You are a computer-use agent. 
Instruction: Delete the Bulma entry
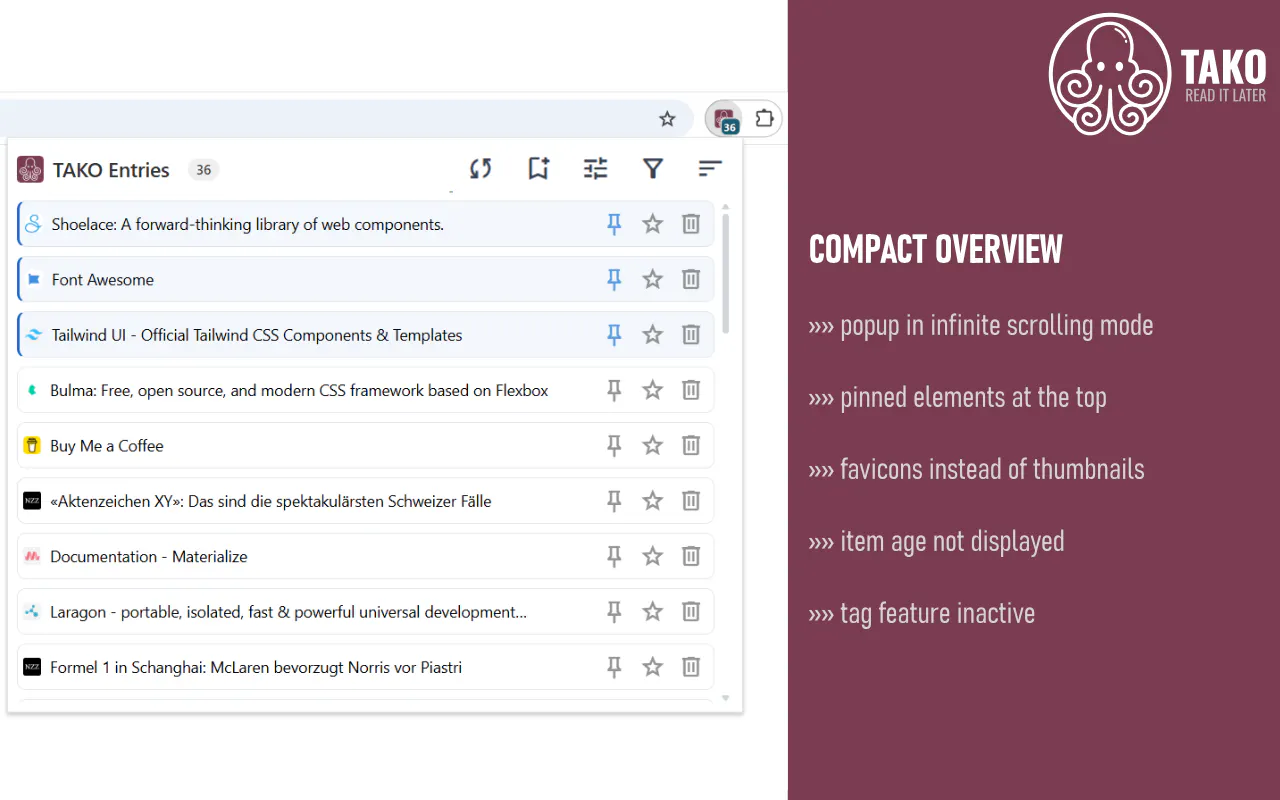click(691, 390)
